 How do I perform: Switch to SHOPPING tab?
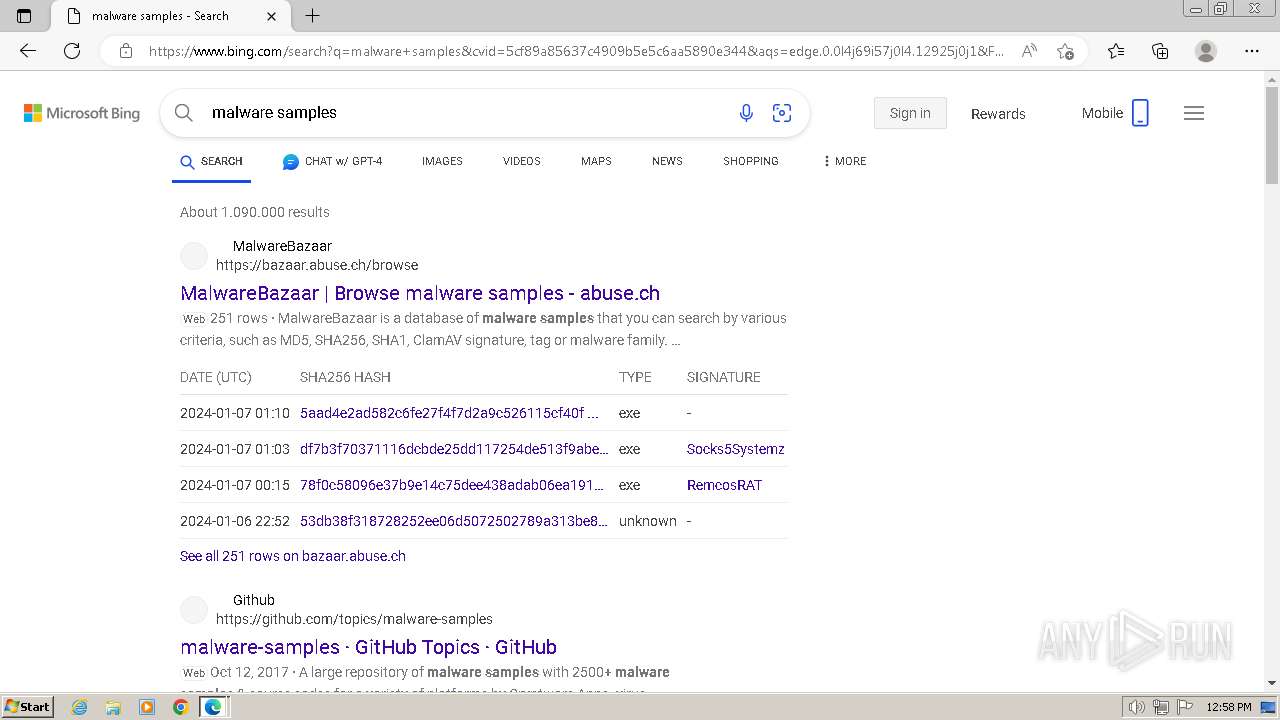[x=751, y=161]
